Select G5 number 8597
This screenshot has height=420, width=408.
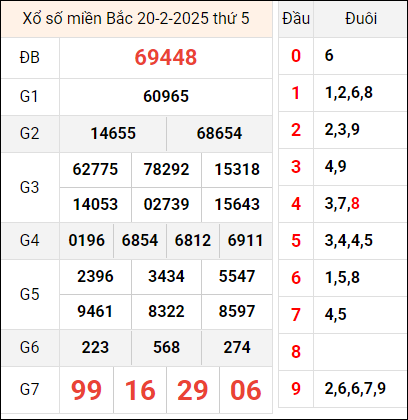click(237, 311)
